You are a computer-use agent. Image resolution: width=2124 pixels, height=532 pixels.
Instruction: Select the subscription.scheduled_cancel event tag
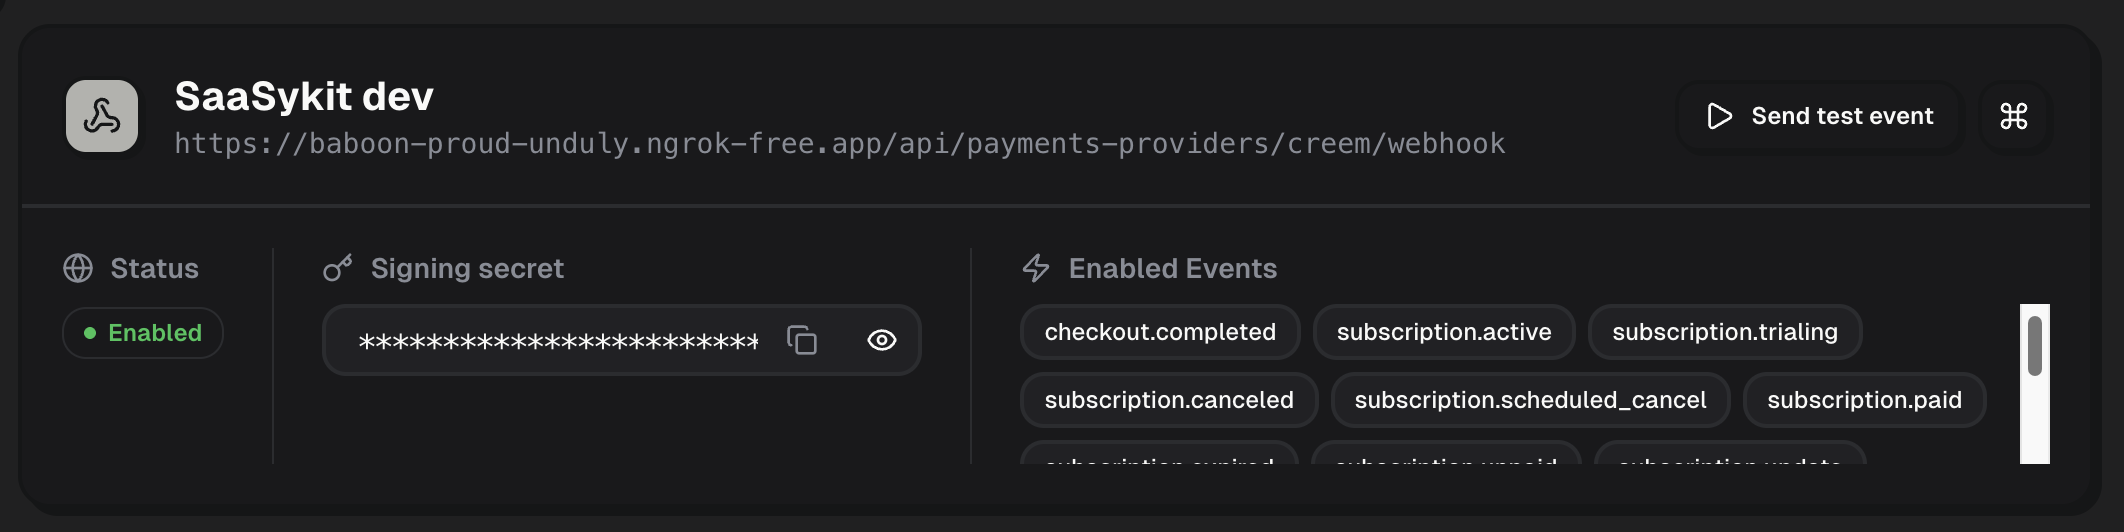[1530, 400]
